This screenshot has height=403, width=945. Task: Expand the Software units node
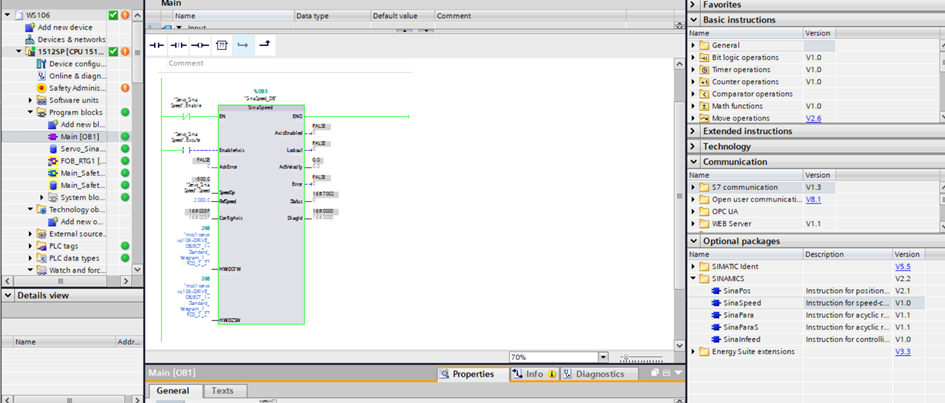(31, 100)
